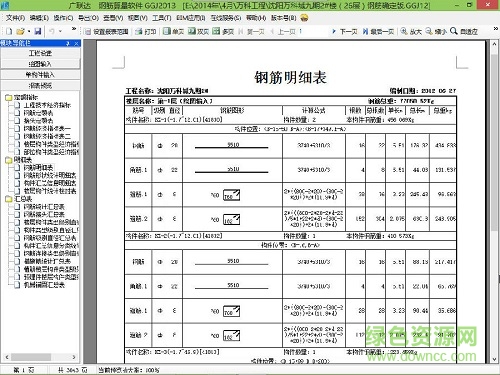Expand the right toolbar overflow chevron
Image resolution: width=500 pixels, height=375 pixels.
(496, 29)
